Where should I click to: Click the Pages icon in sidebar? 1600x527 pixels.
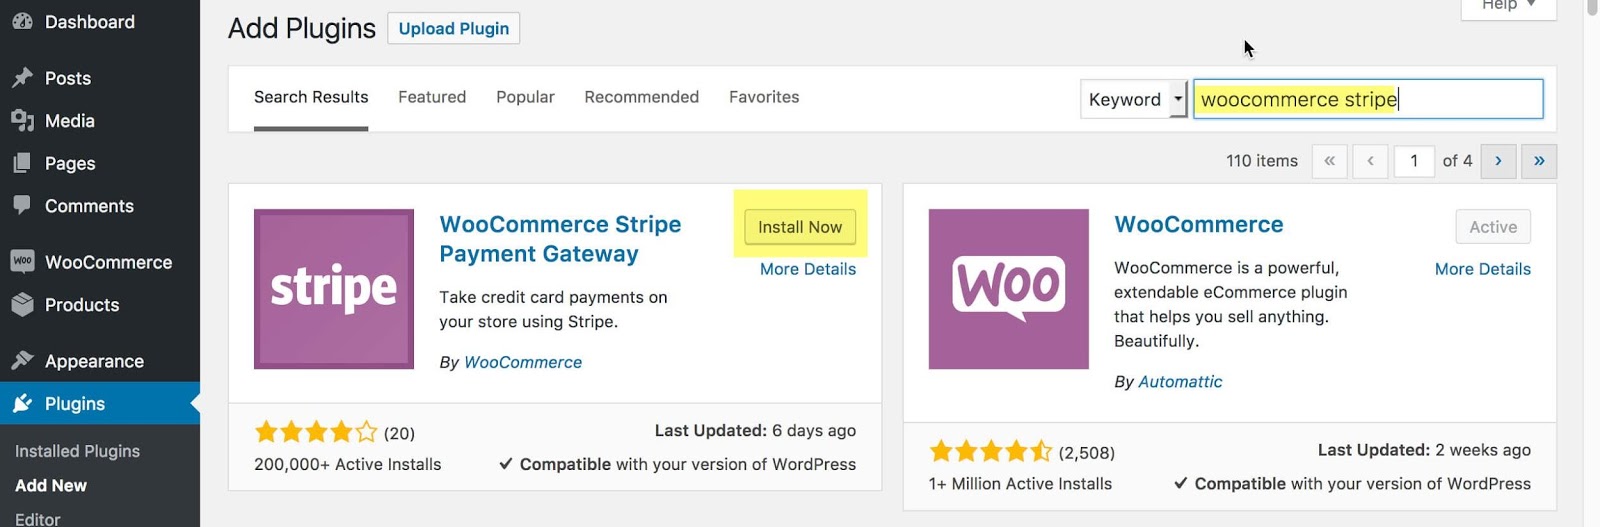click(22, 163)
